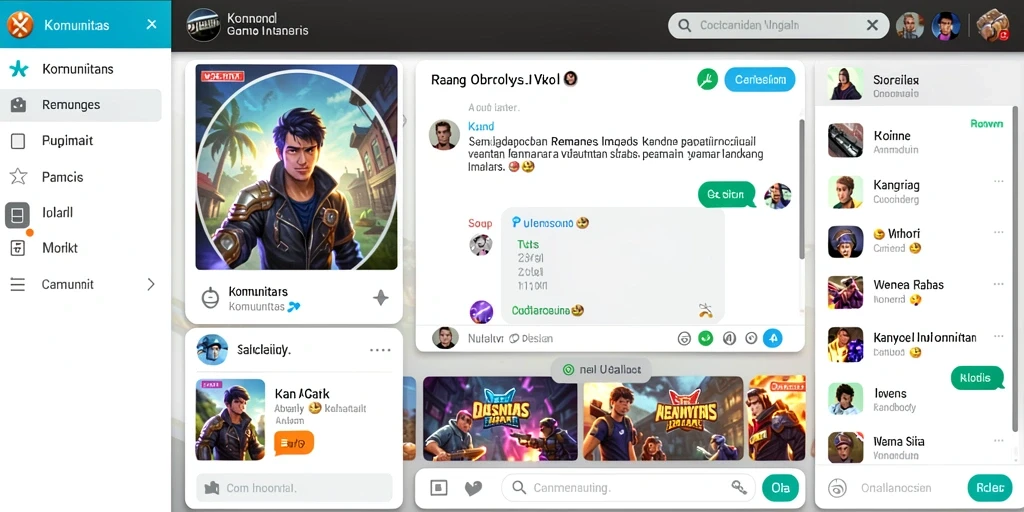
Task: Open the second header avatar with hat
Action: pyautogui.click(x=945, y=26)
